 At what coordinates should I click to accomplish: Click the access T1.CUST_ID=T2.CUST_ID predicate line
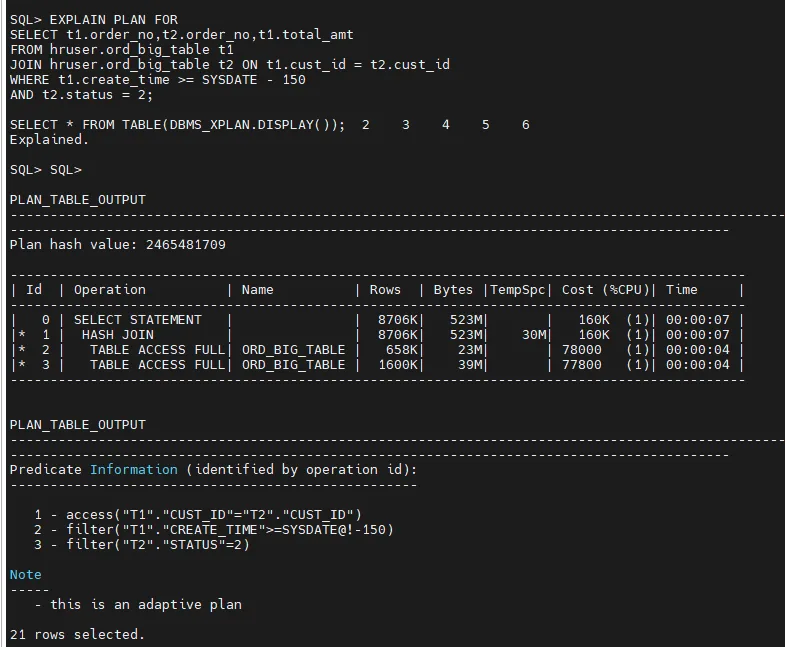point(198,514)
